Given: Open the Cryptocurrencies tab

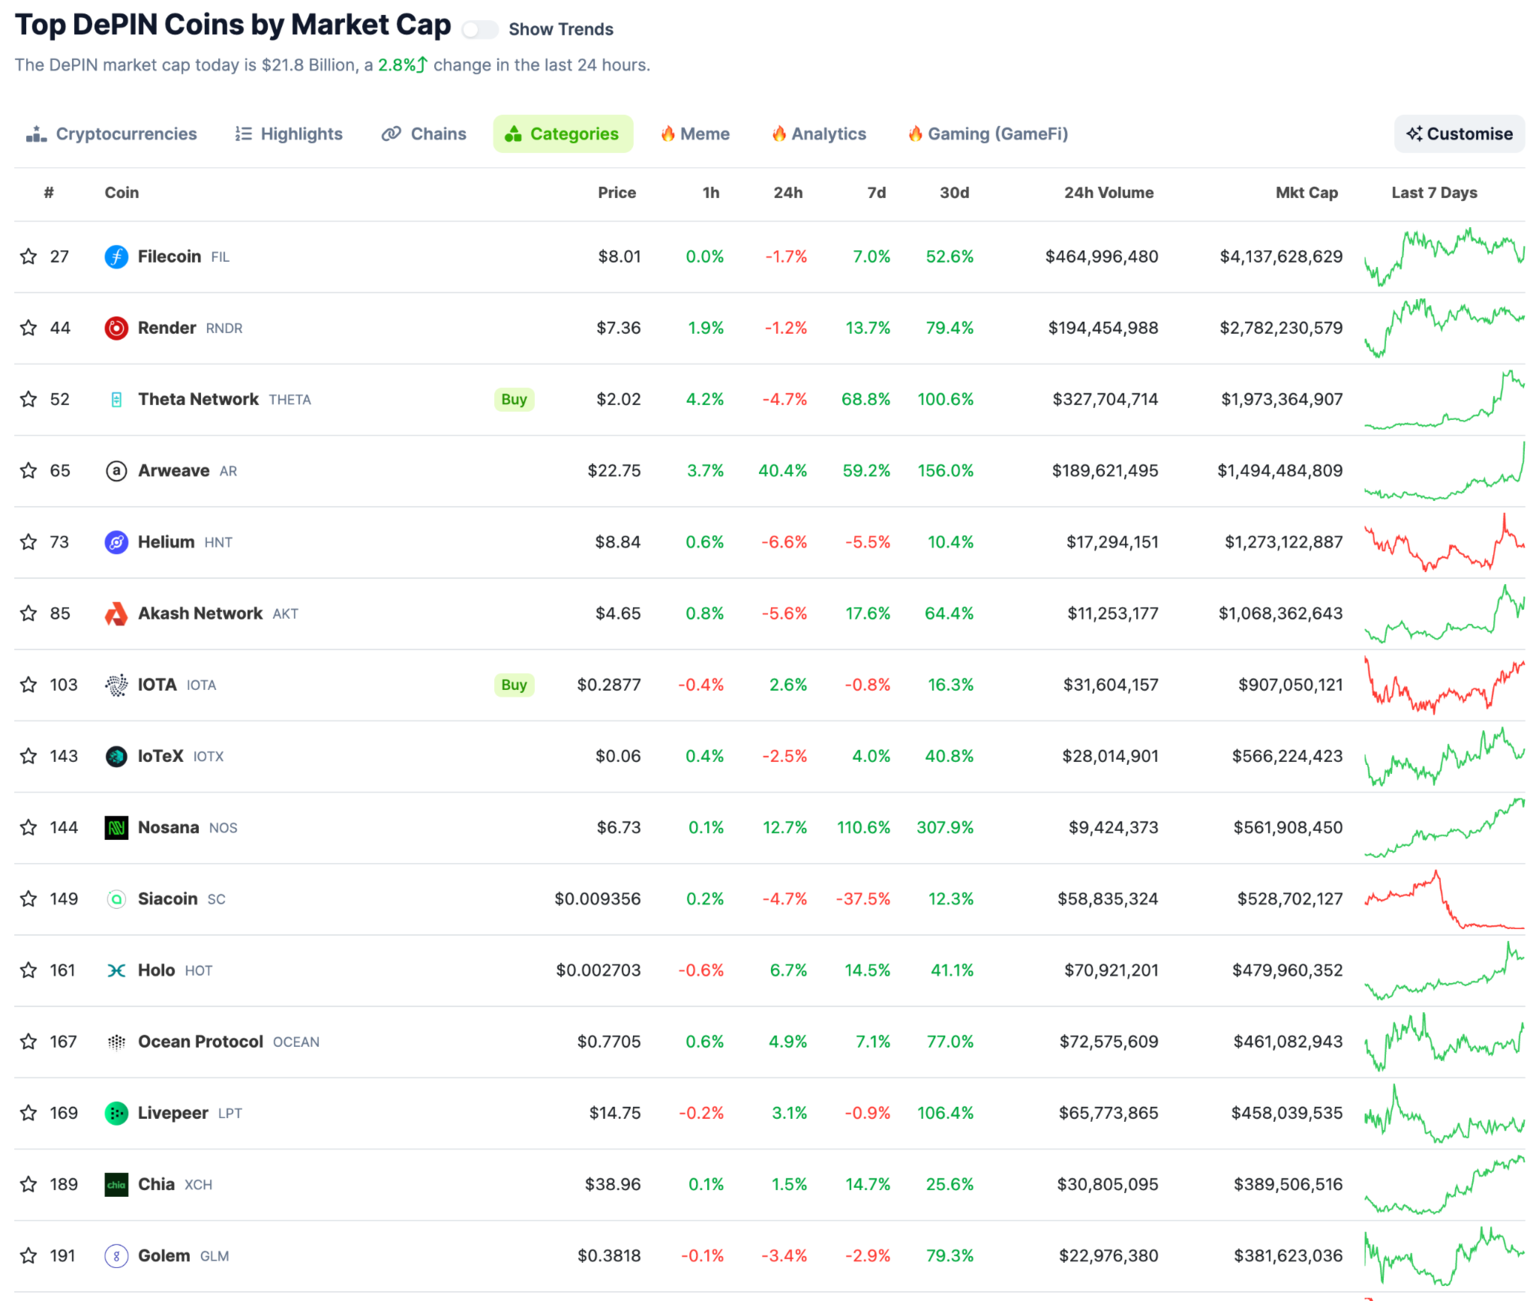Looking at the screenshot, I should [112, 134].
